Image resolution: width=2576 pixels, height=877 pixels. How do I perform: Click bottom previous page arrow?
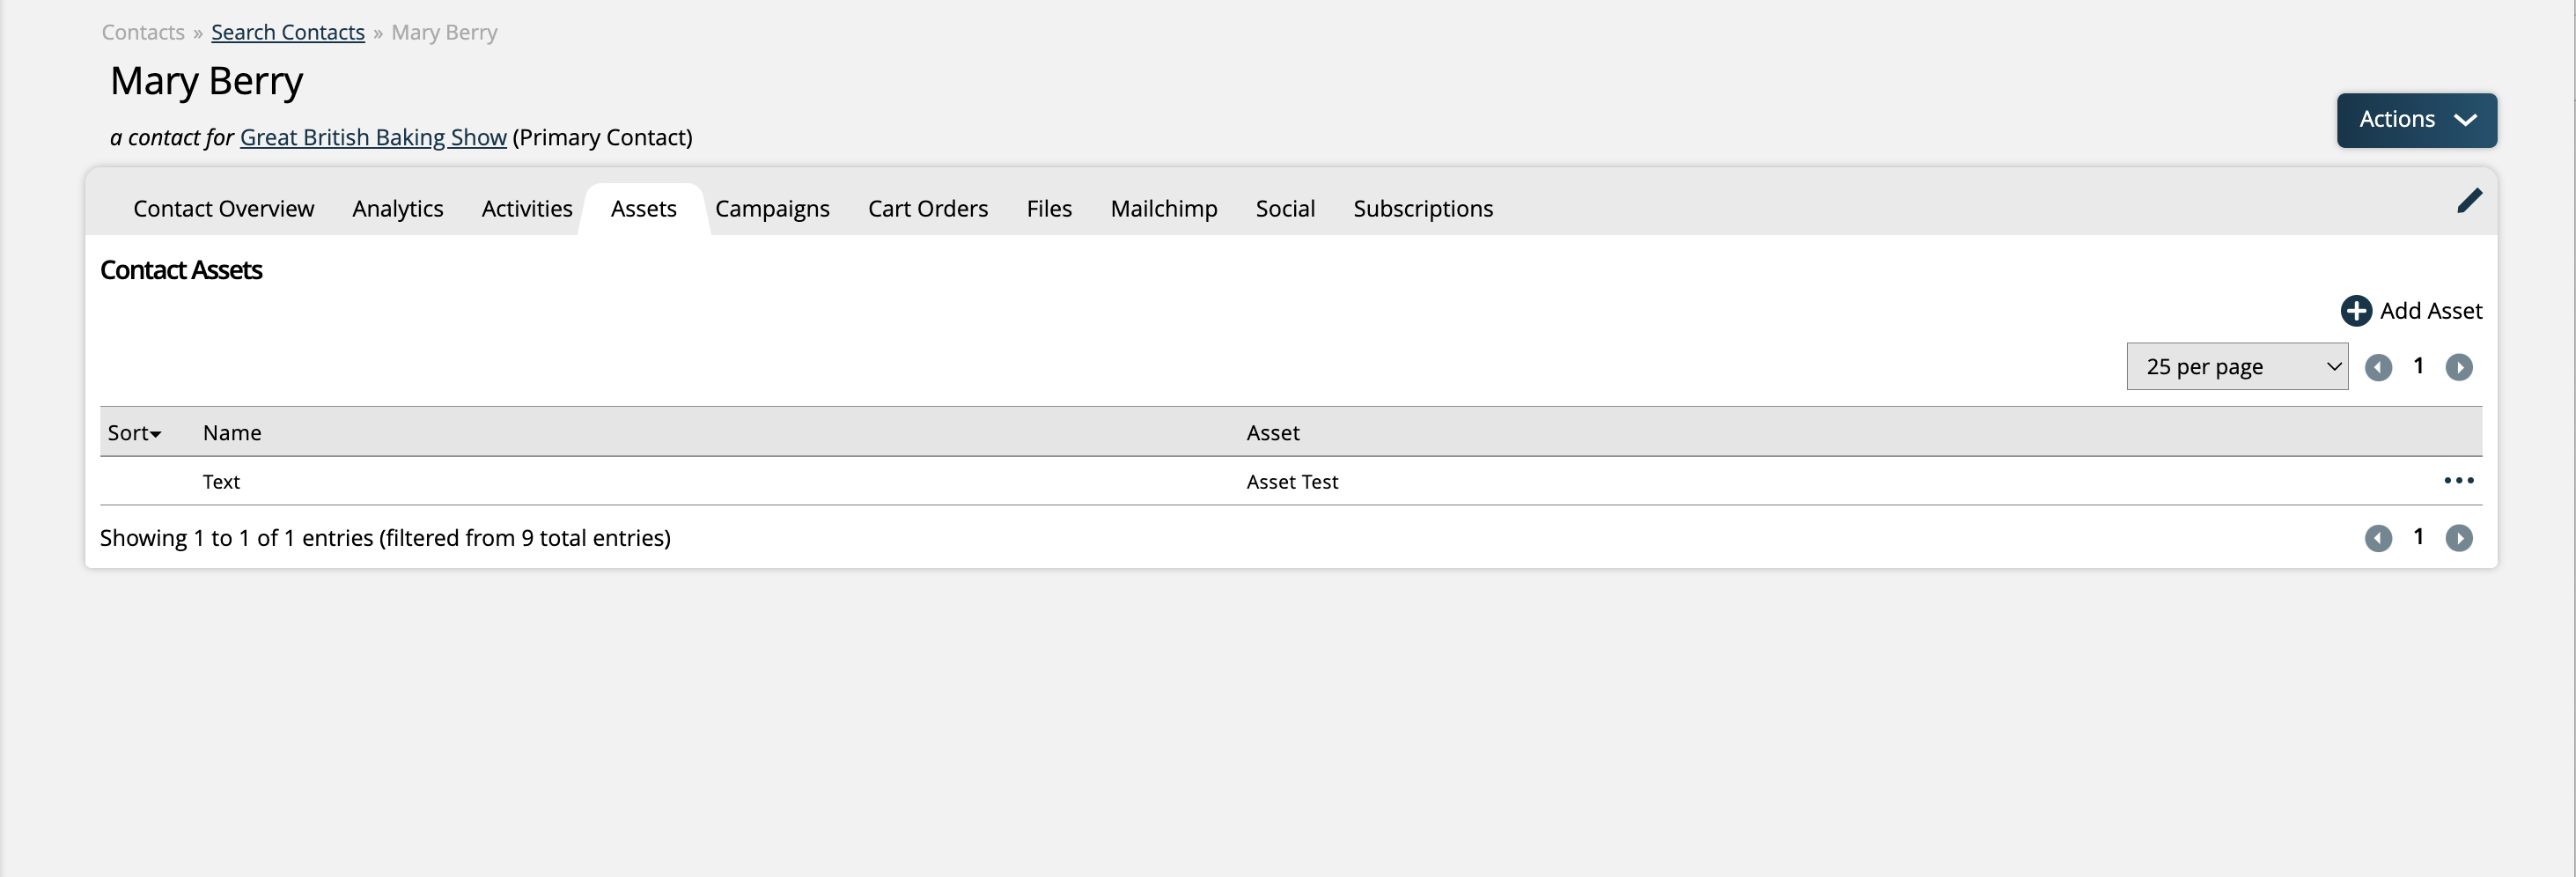(2378, 539)
